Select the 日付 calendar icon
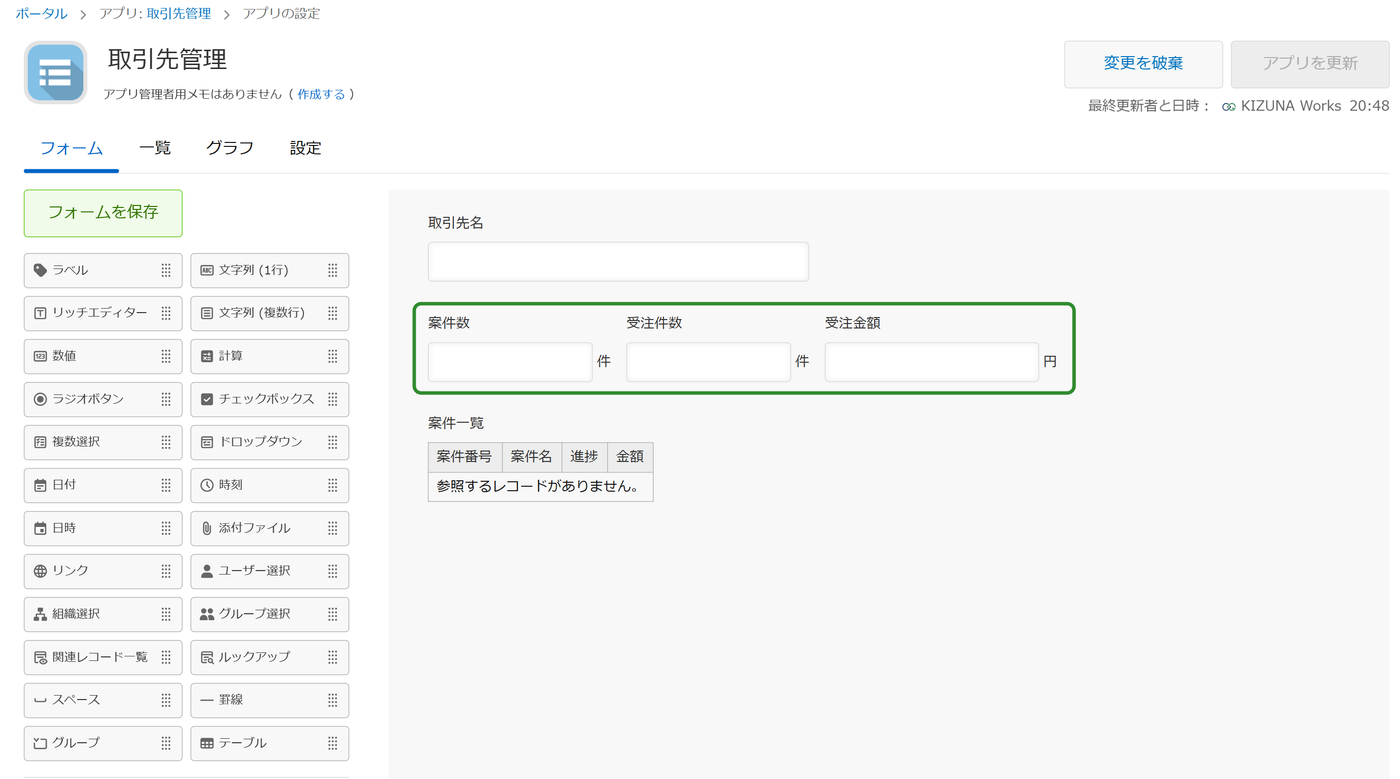Image resolution: width=1400 pixels, height=779 pixels. pos(40,485)
